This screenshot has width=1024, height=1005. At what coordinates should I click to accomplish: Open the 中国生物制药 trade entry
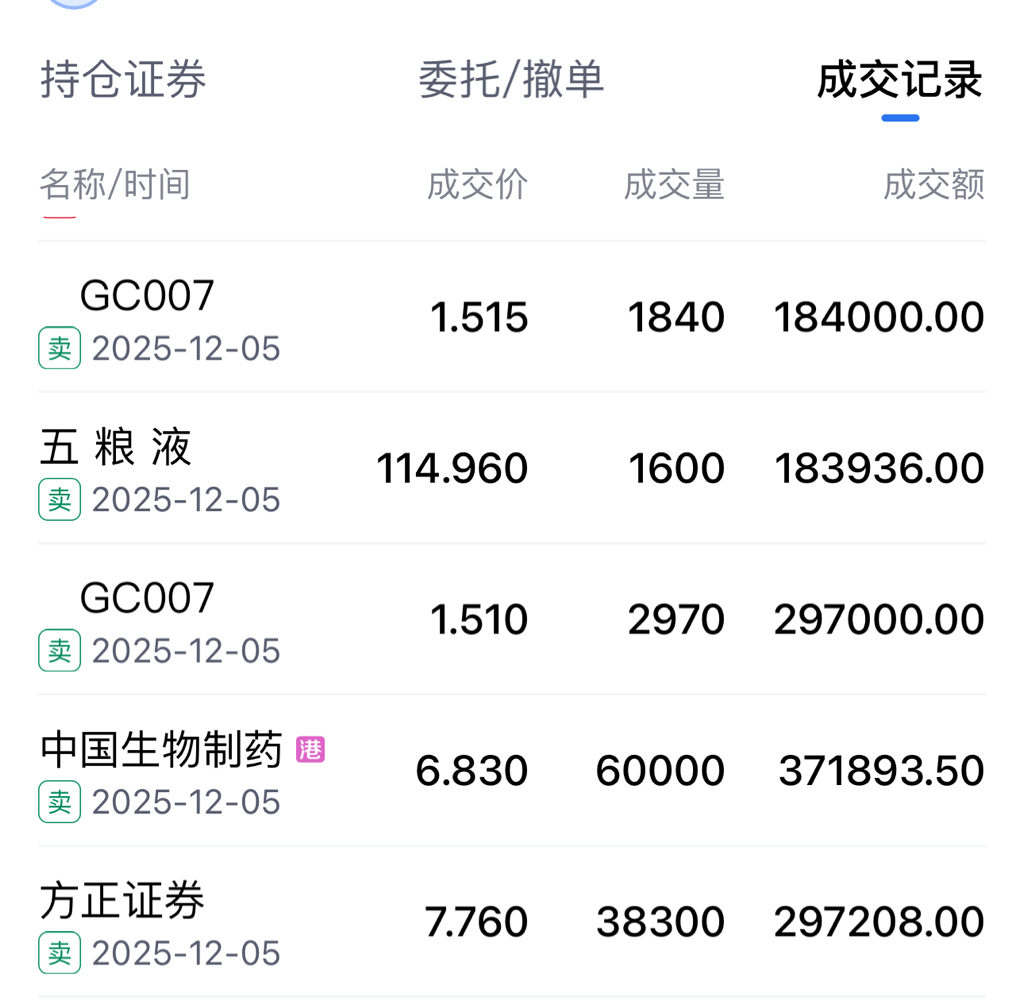tap(512, 771)
